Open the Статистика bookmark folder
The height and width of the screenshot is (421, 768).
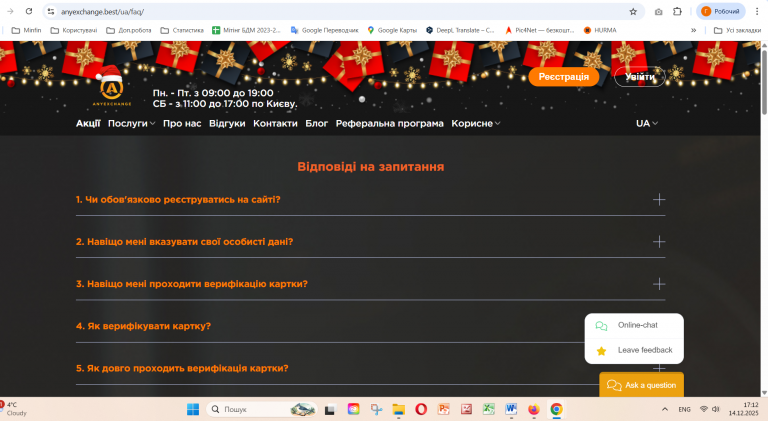point(182,30)
